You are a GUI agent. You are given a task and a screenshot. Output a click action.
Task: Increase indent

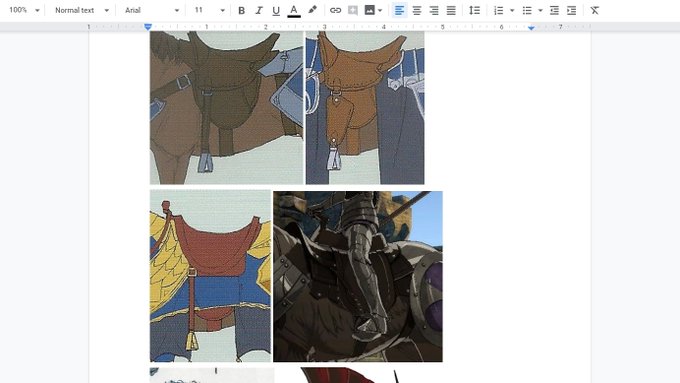pos(572,10)
